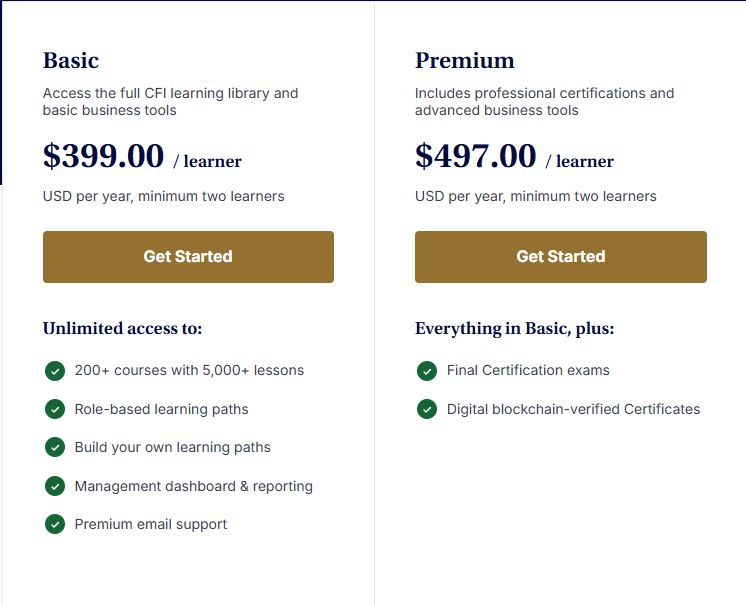Screen dimensions: 746x605
Task: Click checkmark beside Management dashboard & reporting
Action: pos(55,486)
